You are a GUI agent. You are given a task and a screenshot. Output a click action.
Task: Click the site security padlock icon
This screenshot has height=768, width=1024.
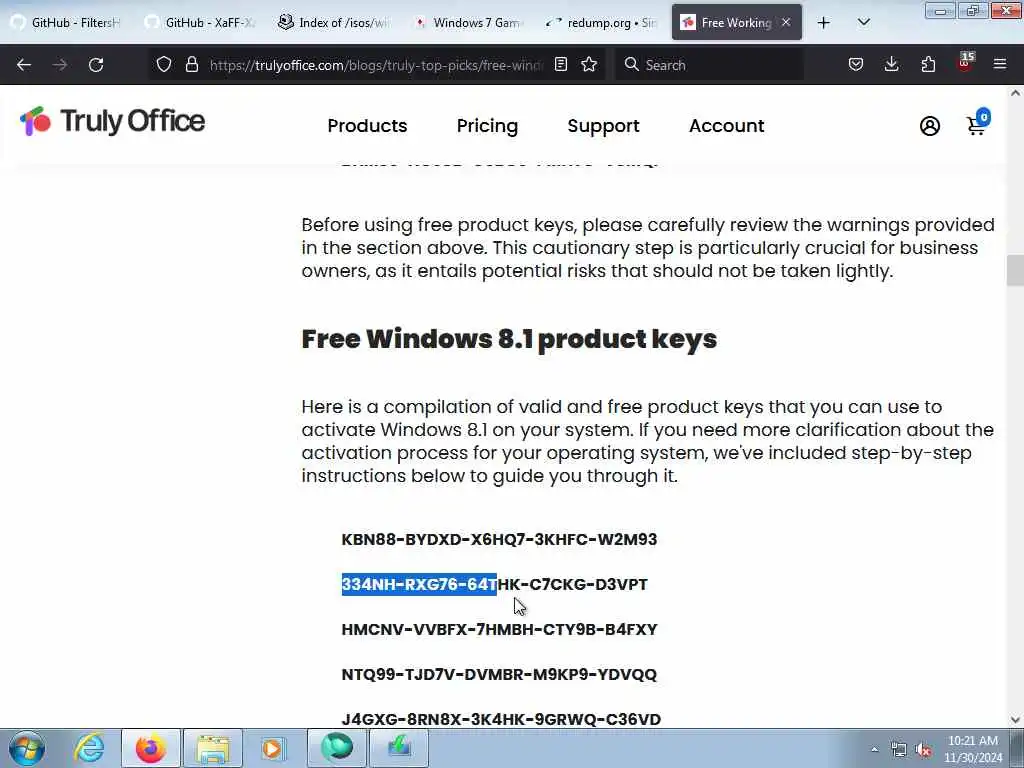coord(191,64)
